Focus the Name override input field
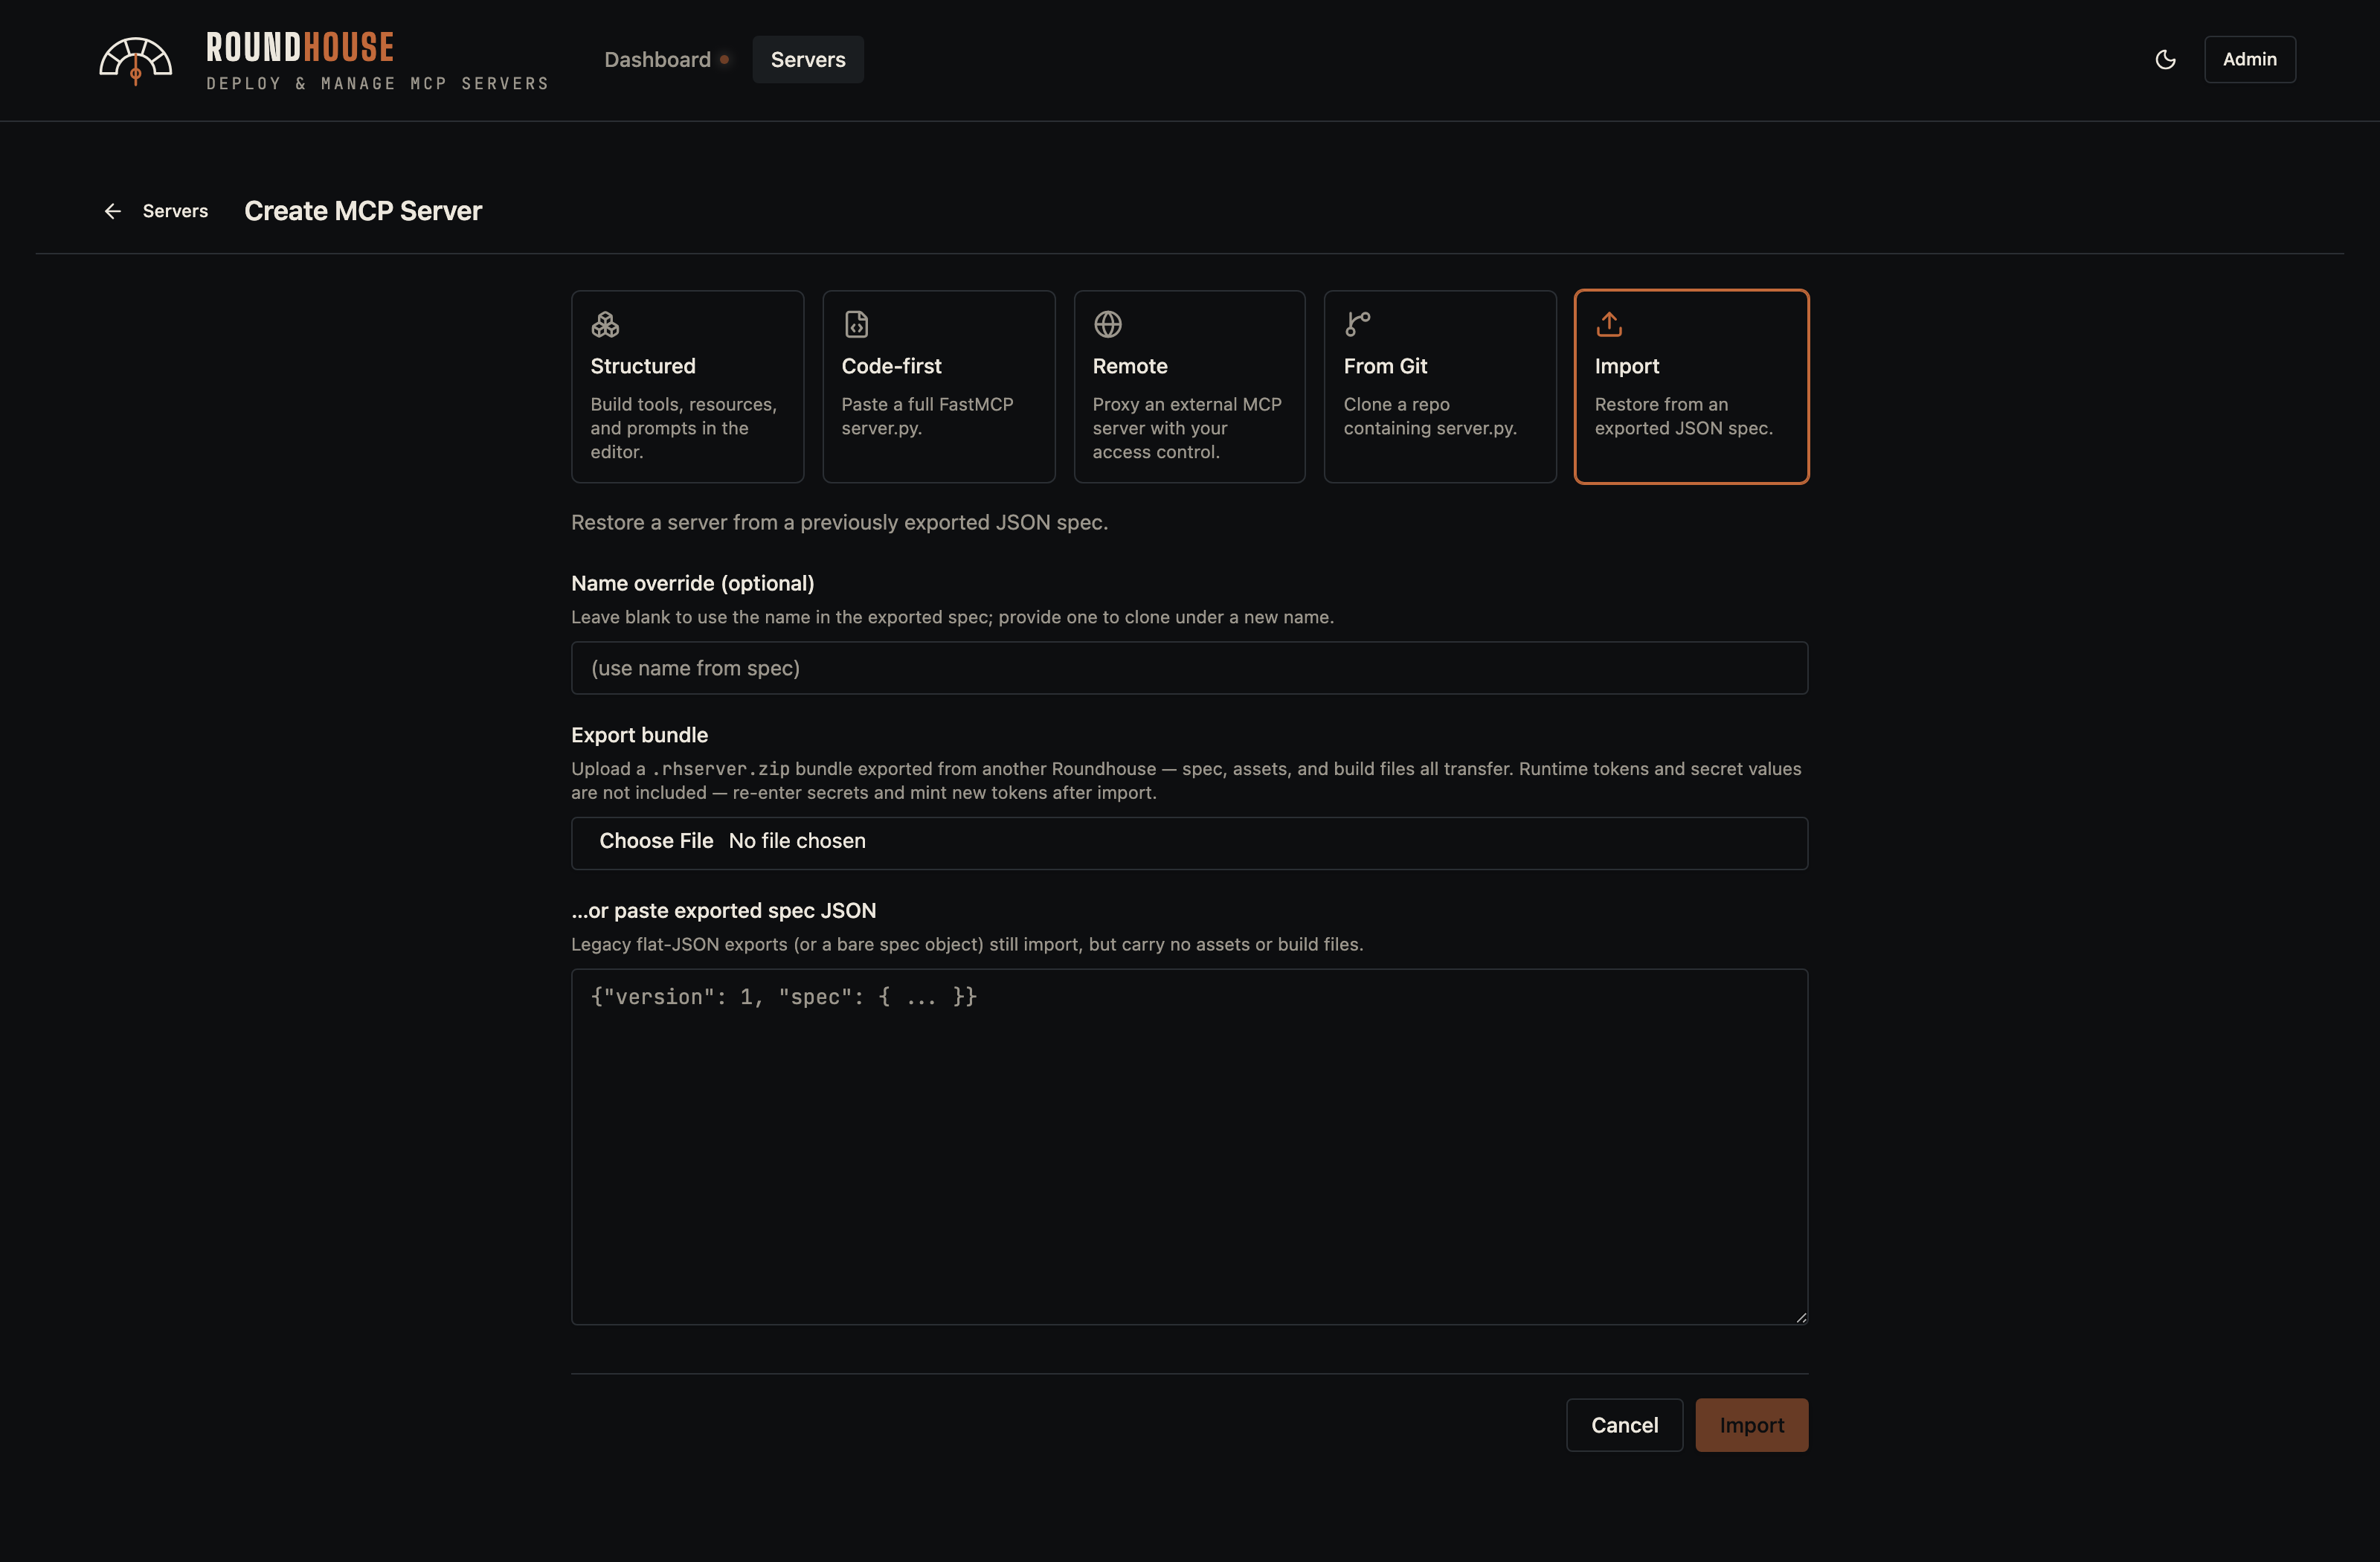The width and height of the screenshot is (2380, 1562). click(1189, 668)
